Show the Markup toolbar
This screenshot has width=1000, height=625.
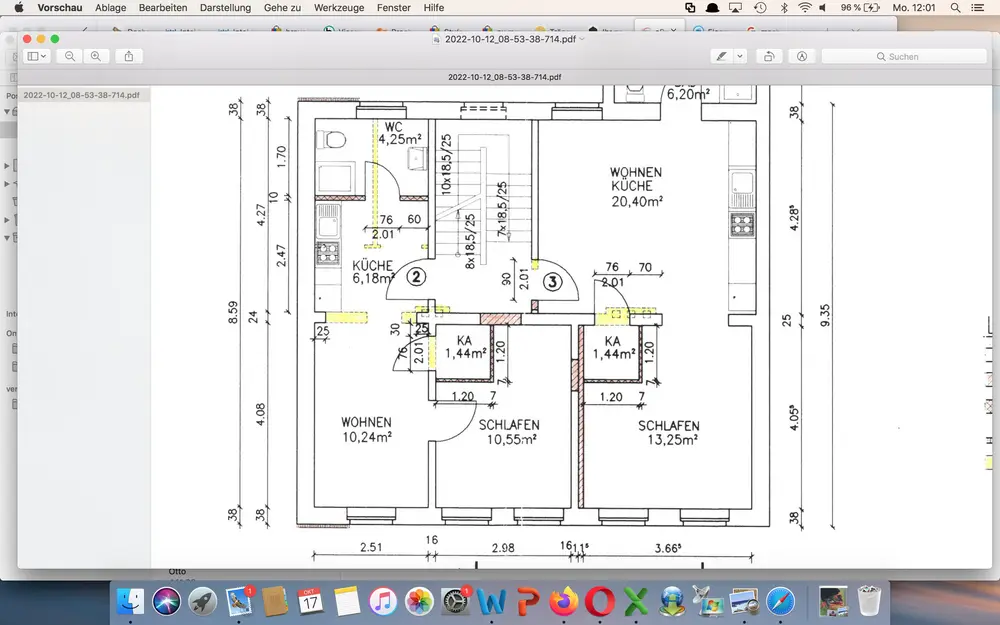click(802, 56)
